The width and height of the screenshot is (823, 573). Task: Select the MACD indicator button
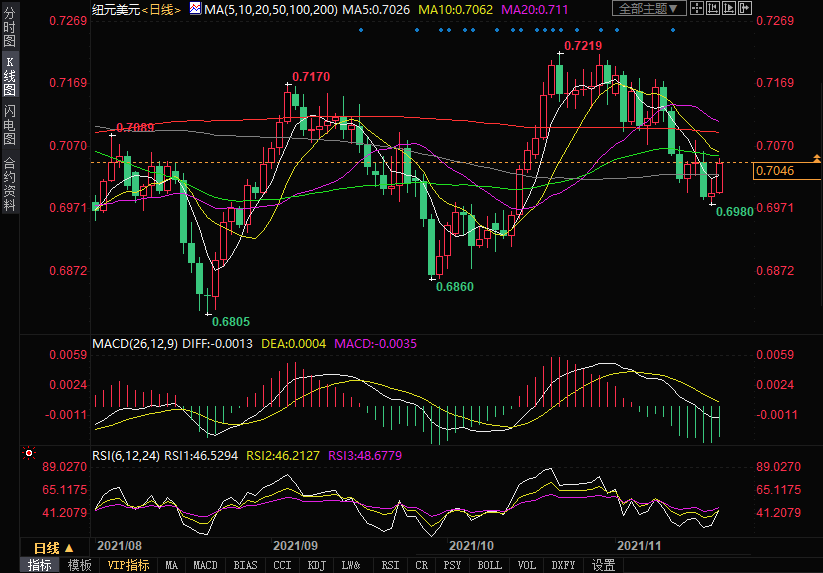tap(205, 565)
